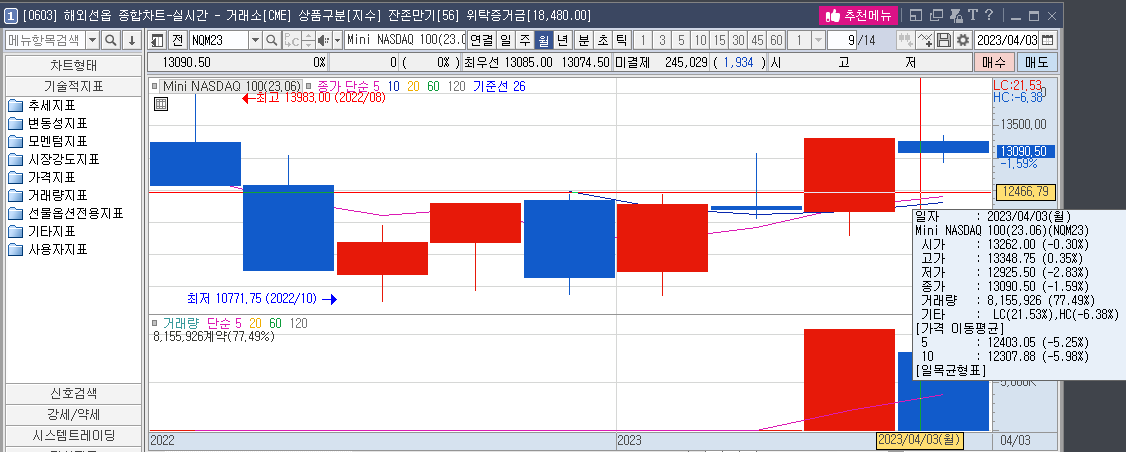Click the add candlestick chart icon
This screenshot has width=1126, height=452.
906,40
